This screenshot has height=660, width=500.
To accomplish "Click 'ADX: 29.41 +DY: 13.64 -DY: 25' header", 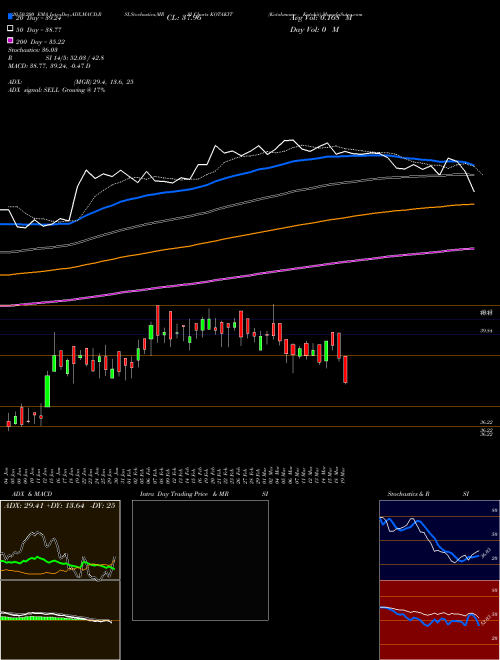I will pos(59,506).
